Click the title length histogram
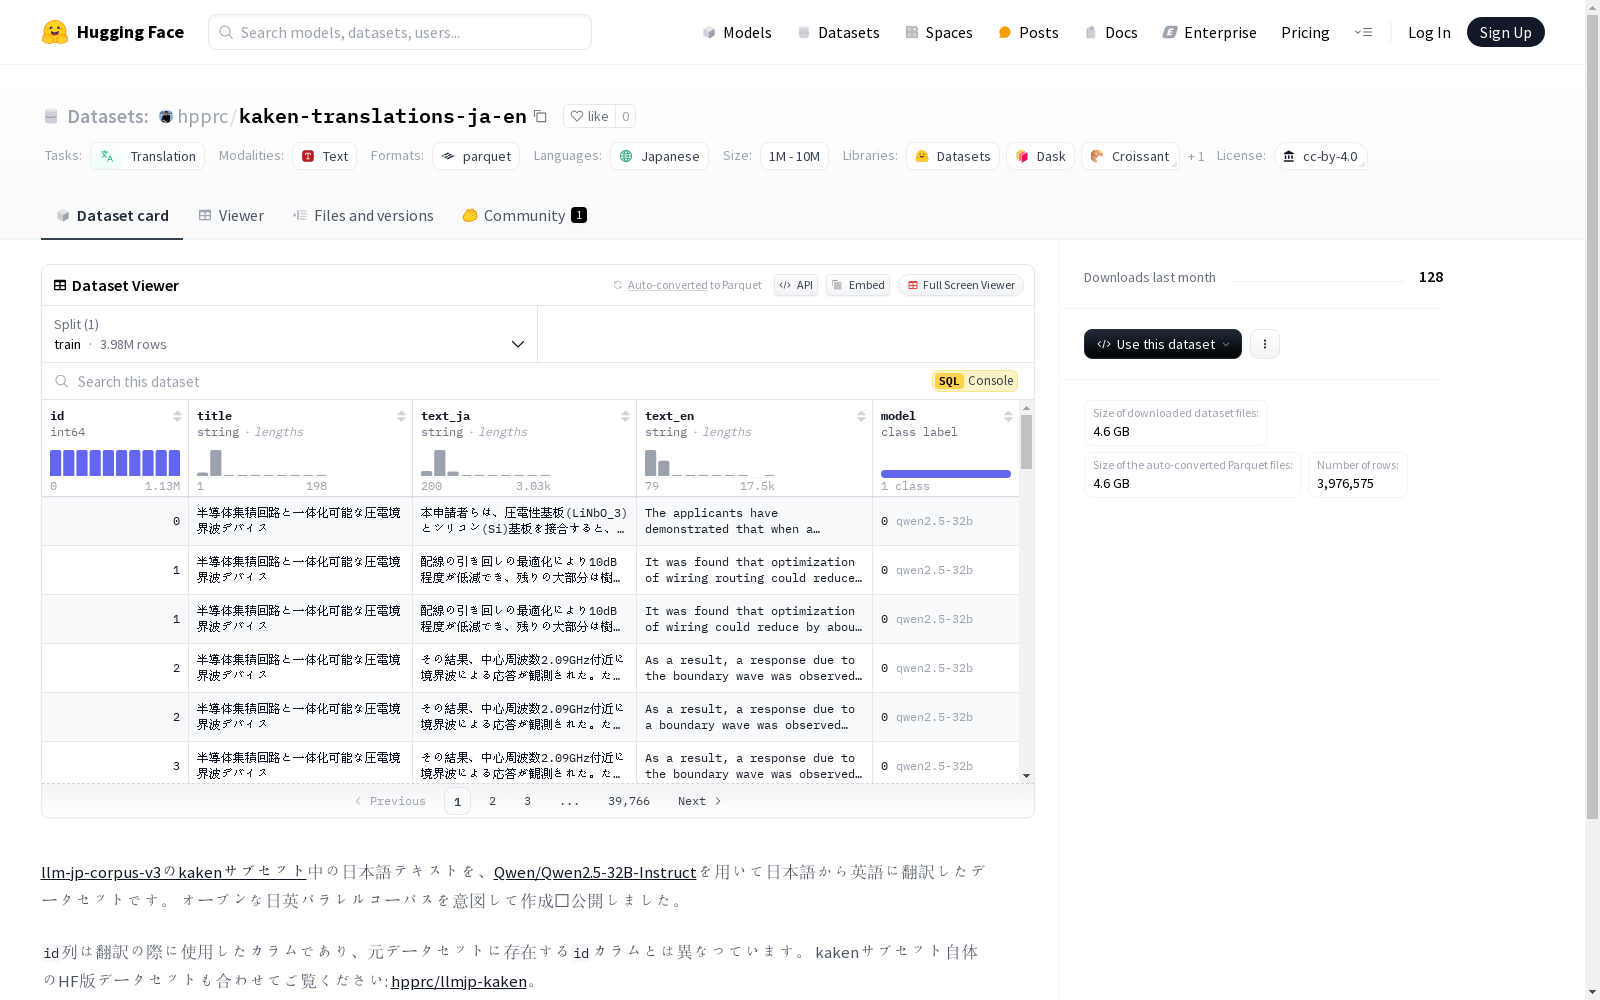Viewport: 1600px width, 1000px height. coord(262,463)
